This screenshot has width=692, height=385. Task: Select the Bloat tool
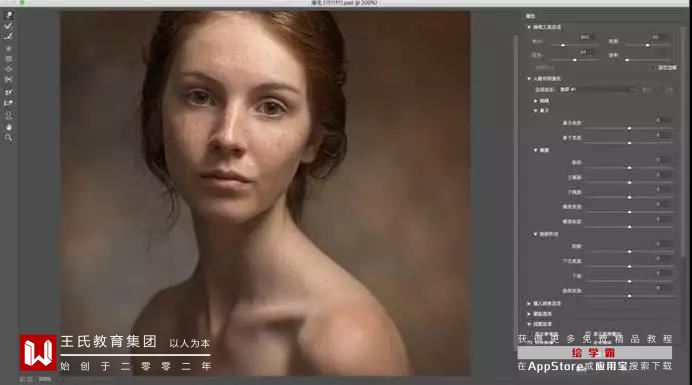tap(8, 69)
